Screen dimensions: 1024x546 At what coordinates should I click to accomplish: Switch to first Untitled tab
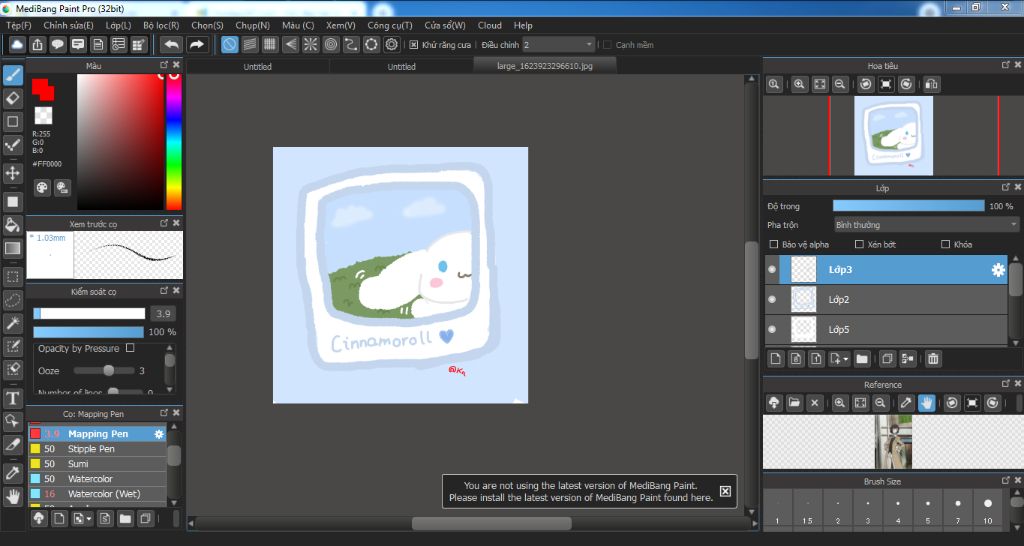(x=258, y=66)
